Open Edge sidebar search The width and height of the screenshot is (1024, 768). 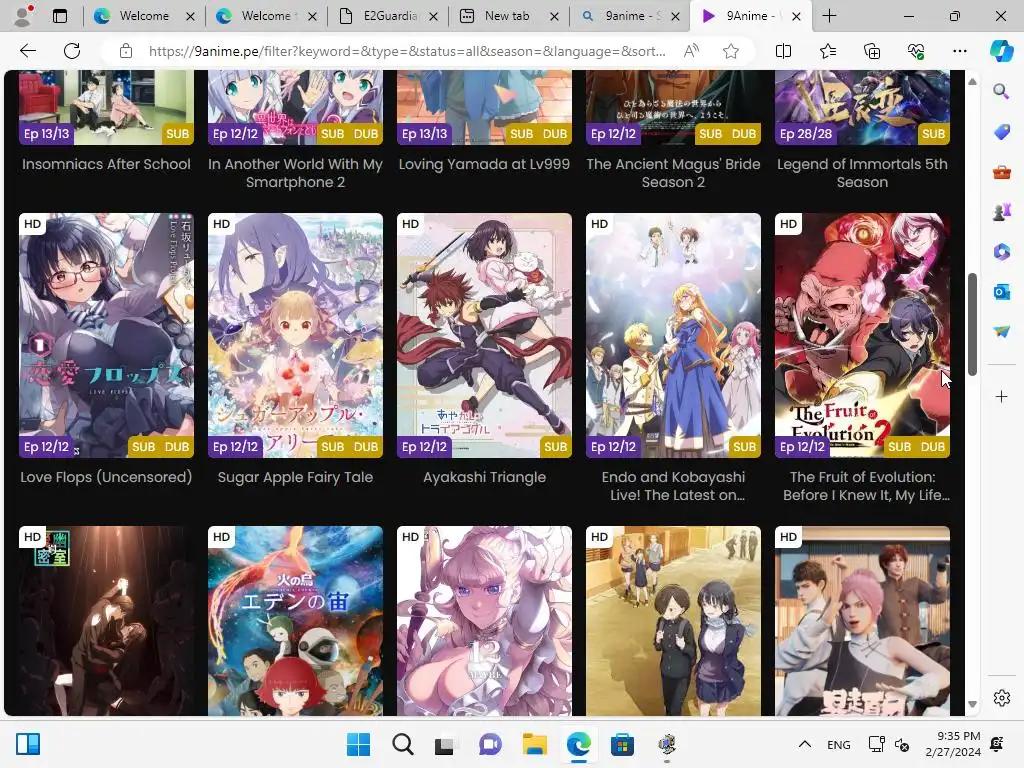[1001, 91]
